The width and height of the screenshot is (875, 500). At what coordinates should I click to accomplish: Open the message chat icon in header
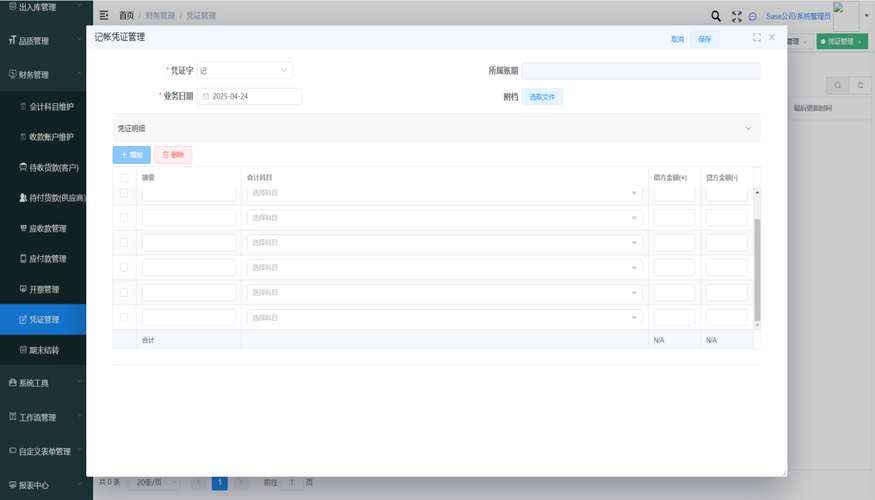click(752, 17)
